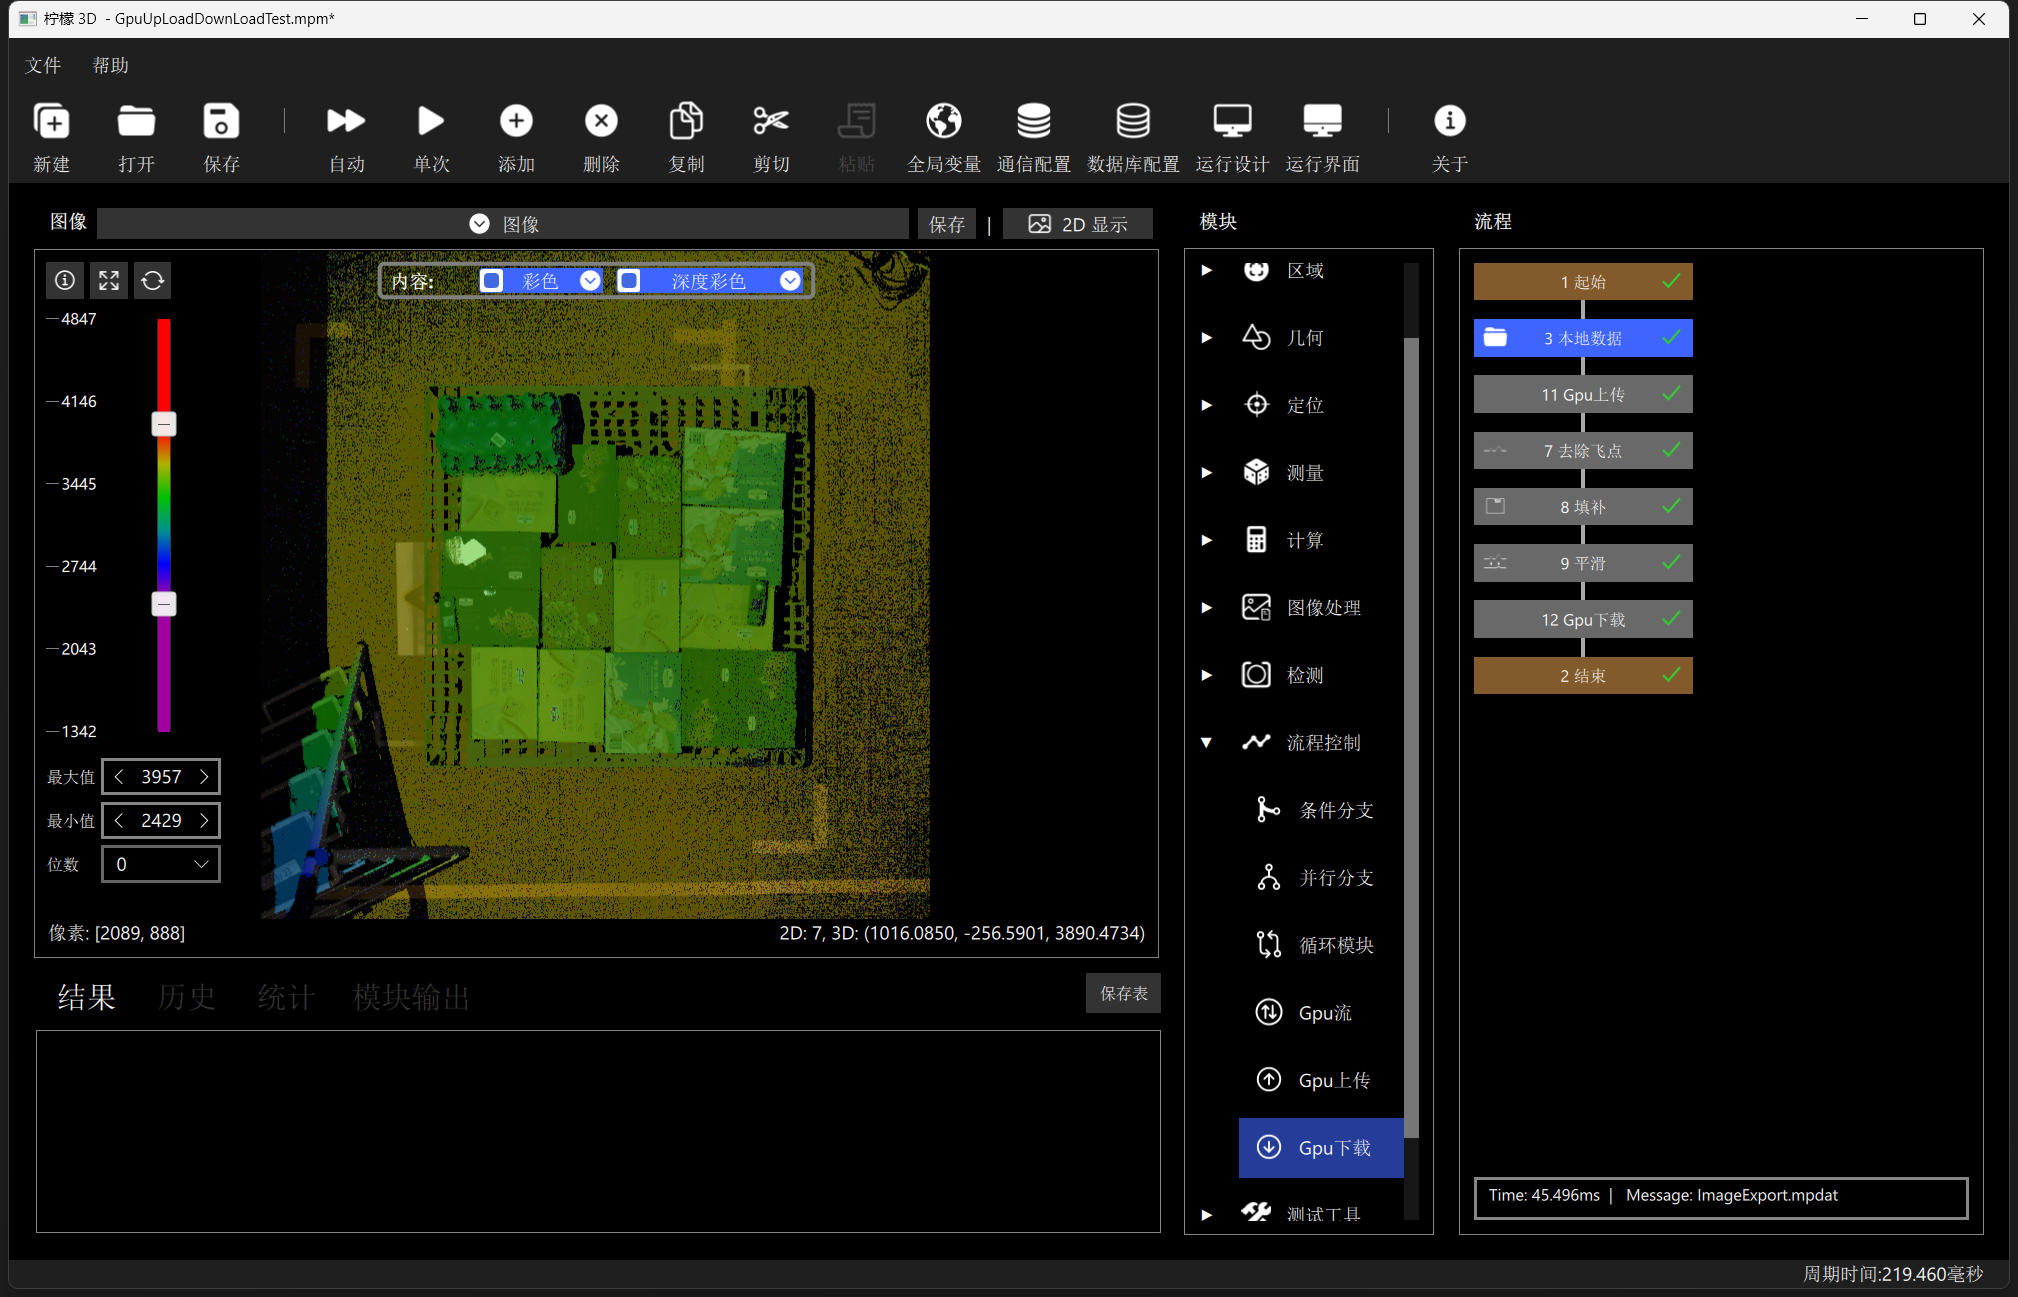Open 全局变量 global variables icon
2018x1297 pixels.
point(943,121)
